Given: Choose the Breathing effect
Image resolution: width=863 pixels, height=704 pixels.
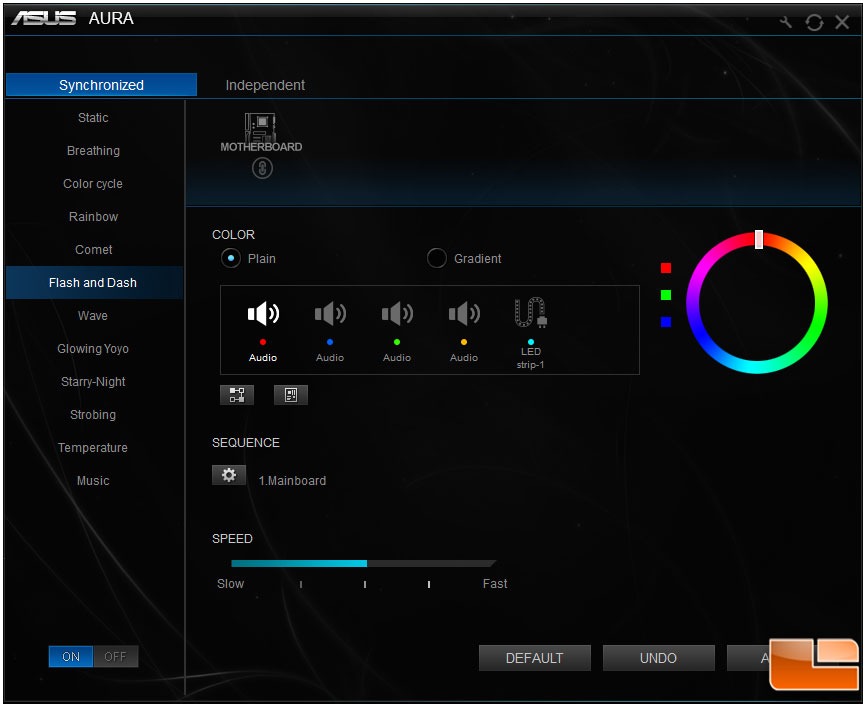Looking at the screenshot, I should coord(93,151).
